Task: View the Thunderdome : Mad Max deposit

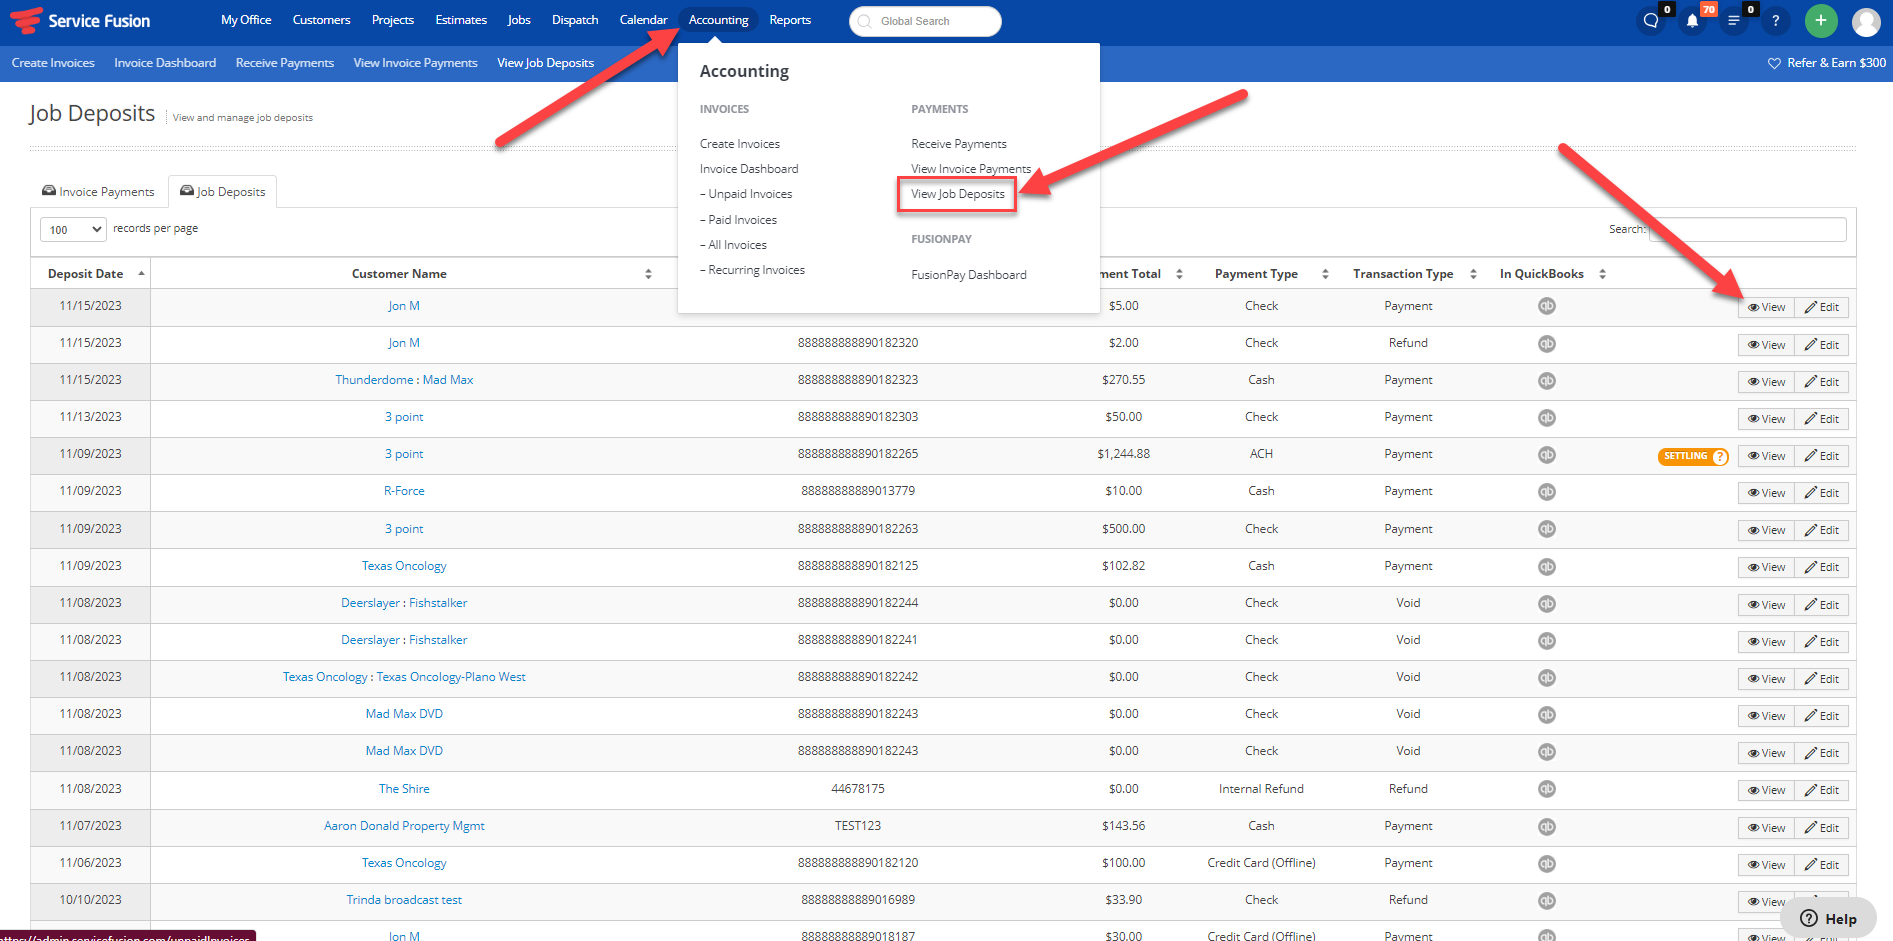Action: pyautogui.click(x=1767, y=382)
